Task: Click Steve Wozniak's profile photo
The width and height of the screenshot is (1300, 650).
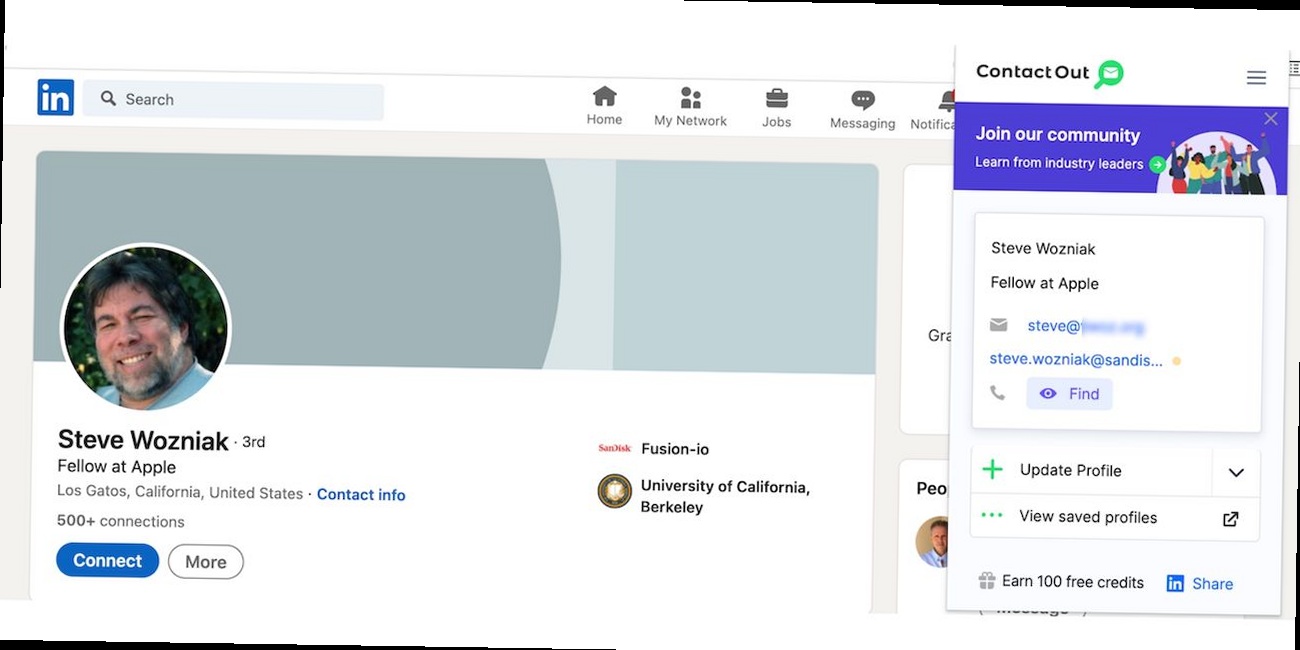Action: tap(146, 328)
